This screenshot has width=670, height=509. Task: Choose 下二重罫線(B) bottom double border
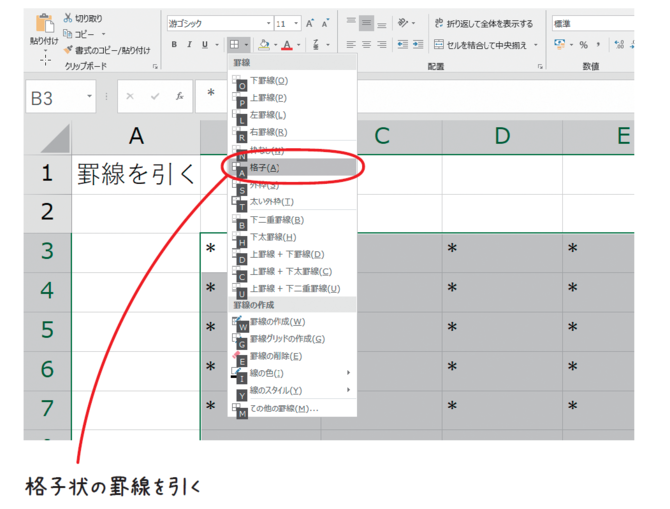(293, 220)
